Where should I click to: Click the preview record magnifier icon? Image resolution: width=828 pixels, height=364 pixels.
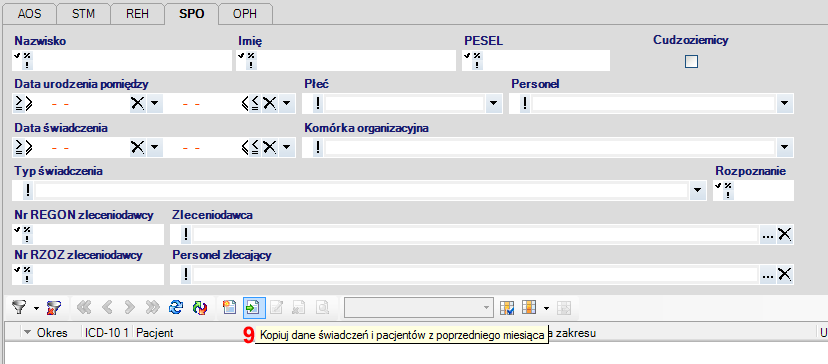click(x=322, y=307)
